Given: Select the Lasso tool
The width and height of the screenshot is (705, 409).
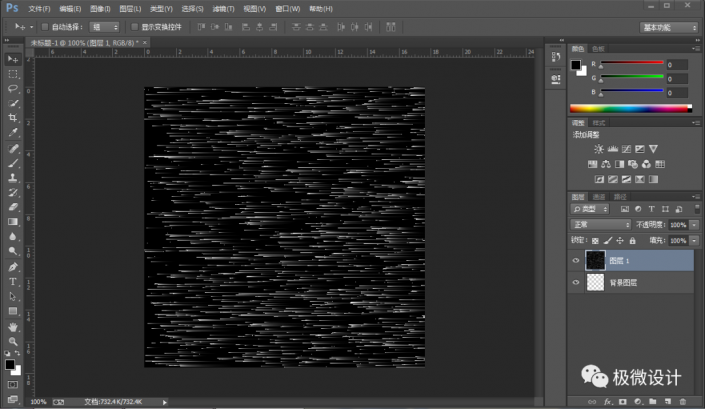Looking at the screenshot, I should (13, 89).
